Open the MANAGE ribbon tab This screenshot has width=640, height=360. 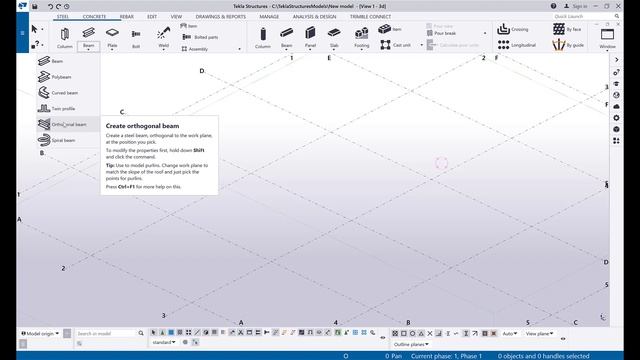point(269,17)
